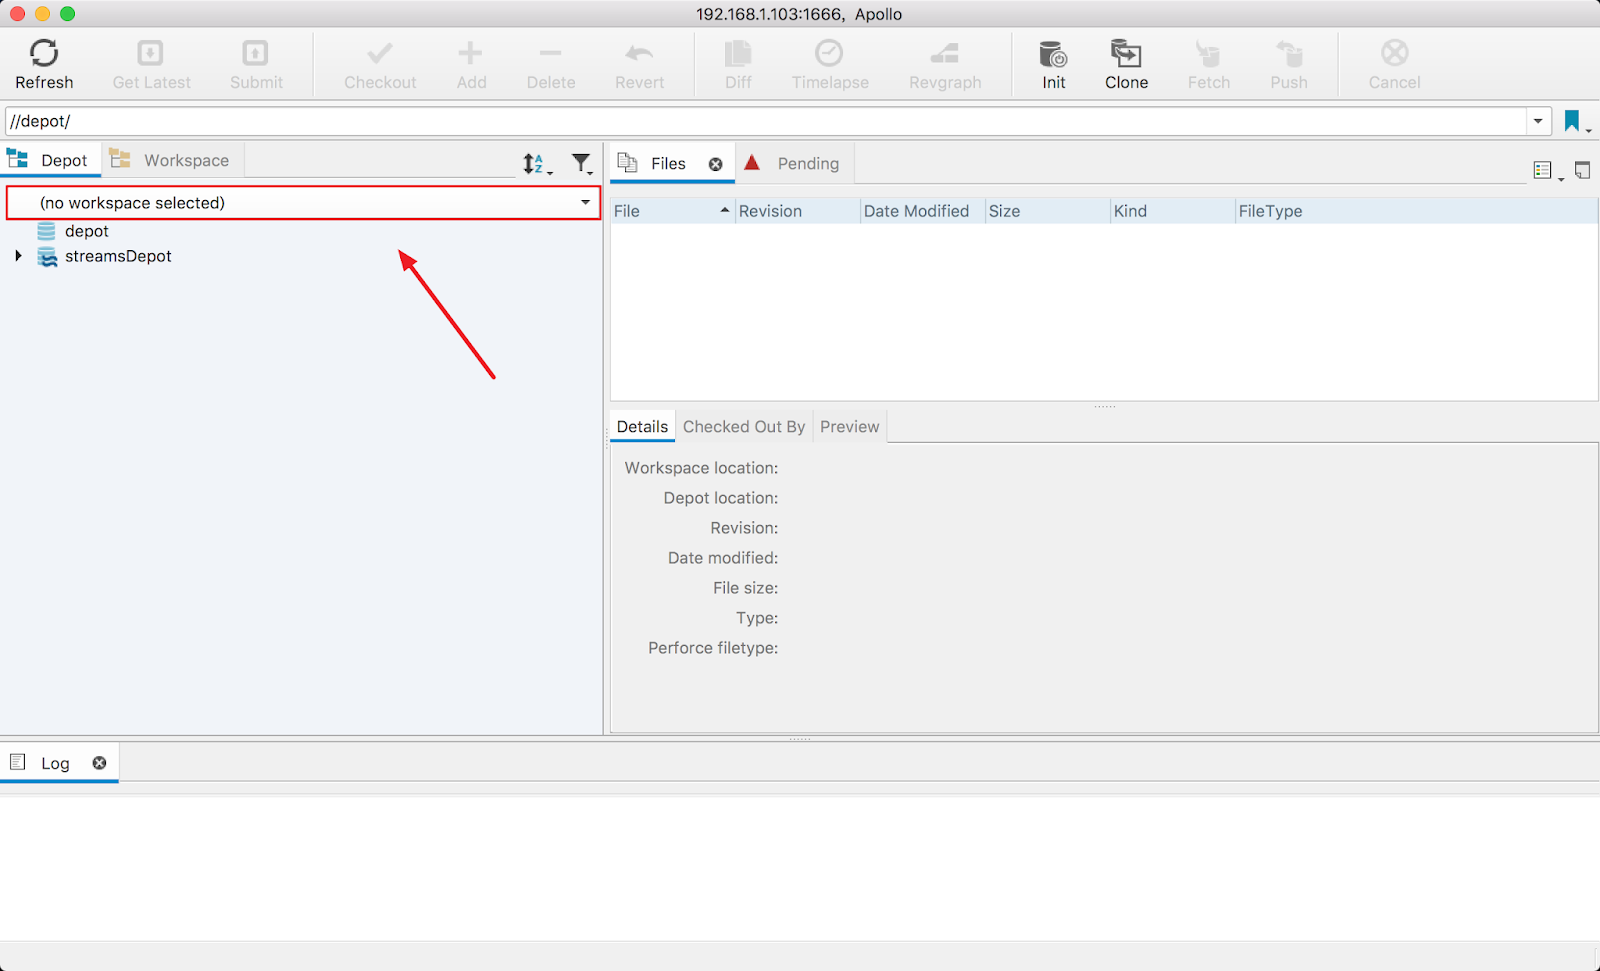This screenshot has width=1600, height=971.
Task: Switch to the Pending tab
Action: tap(794, 164)
